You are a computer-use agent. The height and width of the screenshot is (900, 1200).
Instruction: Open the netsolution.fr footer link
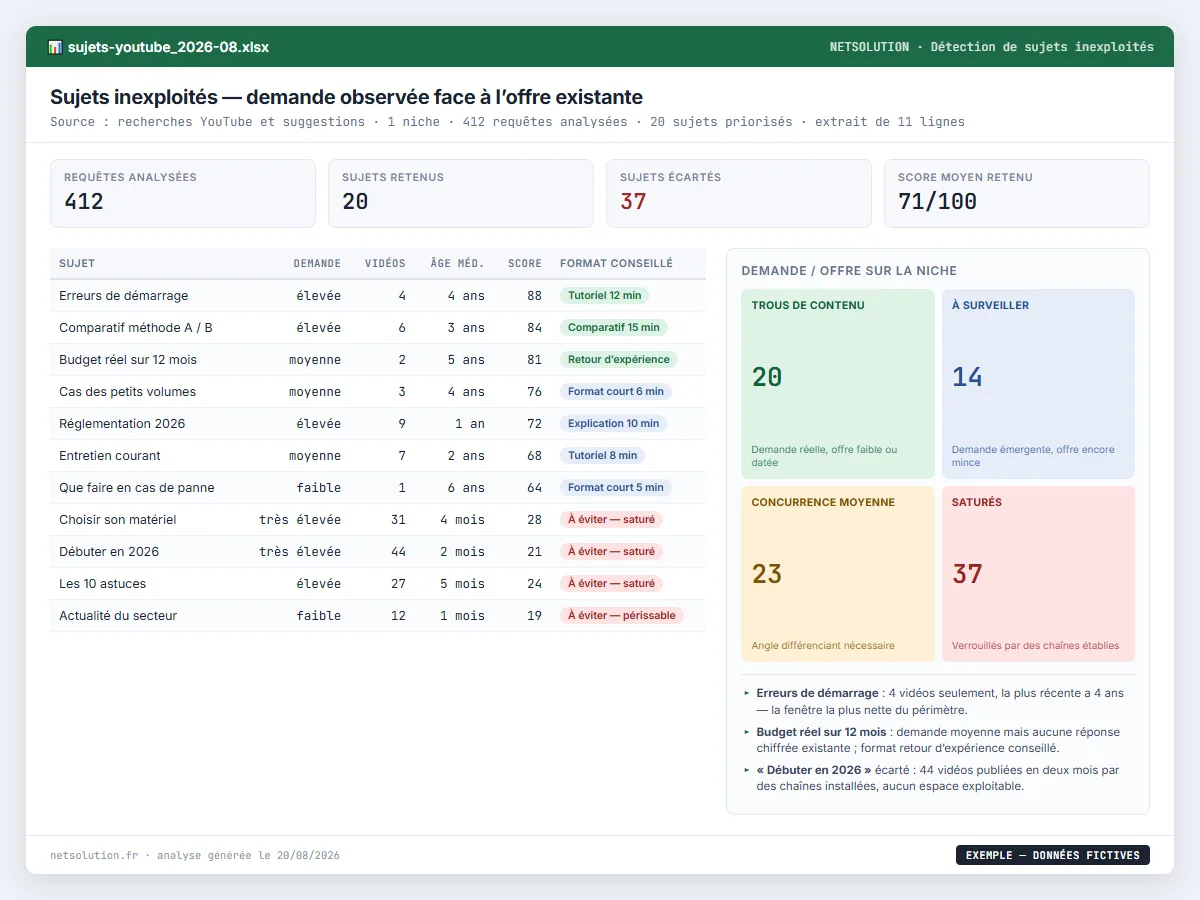point(94,856)
